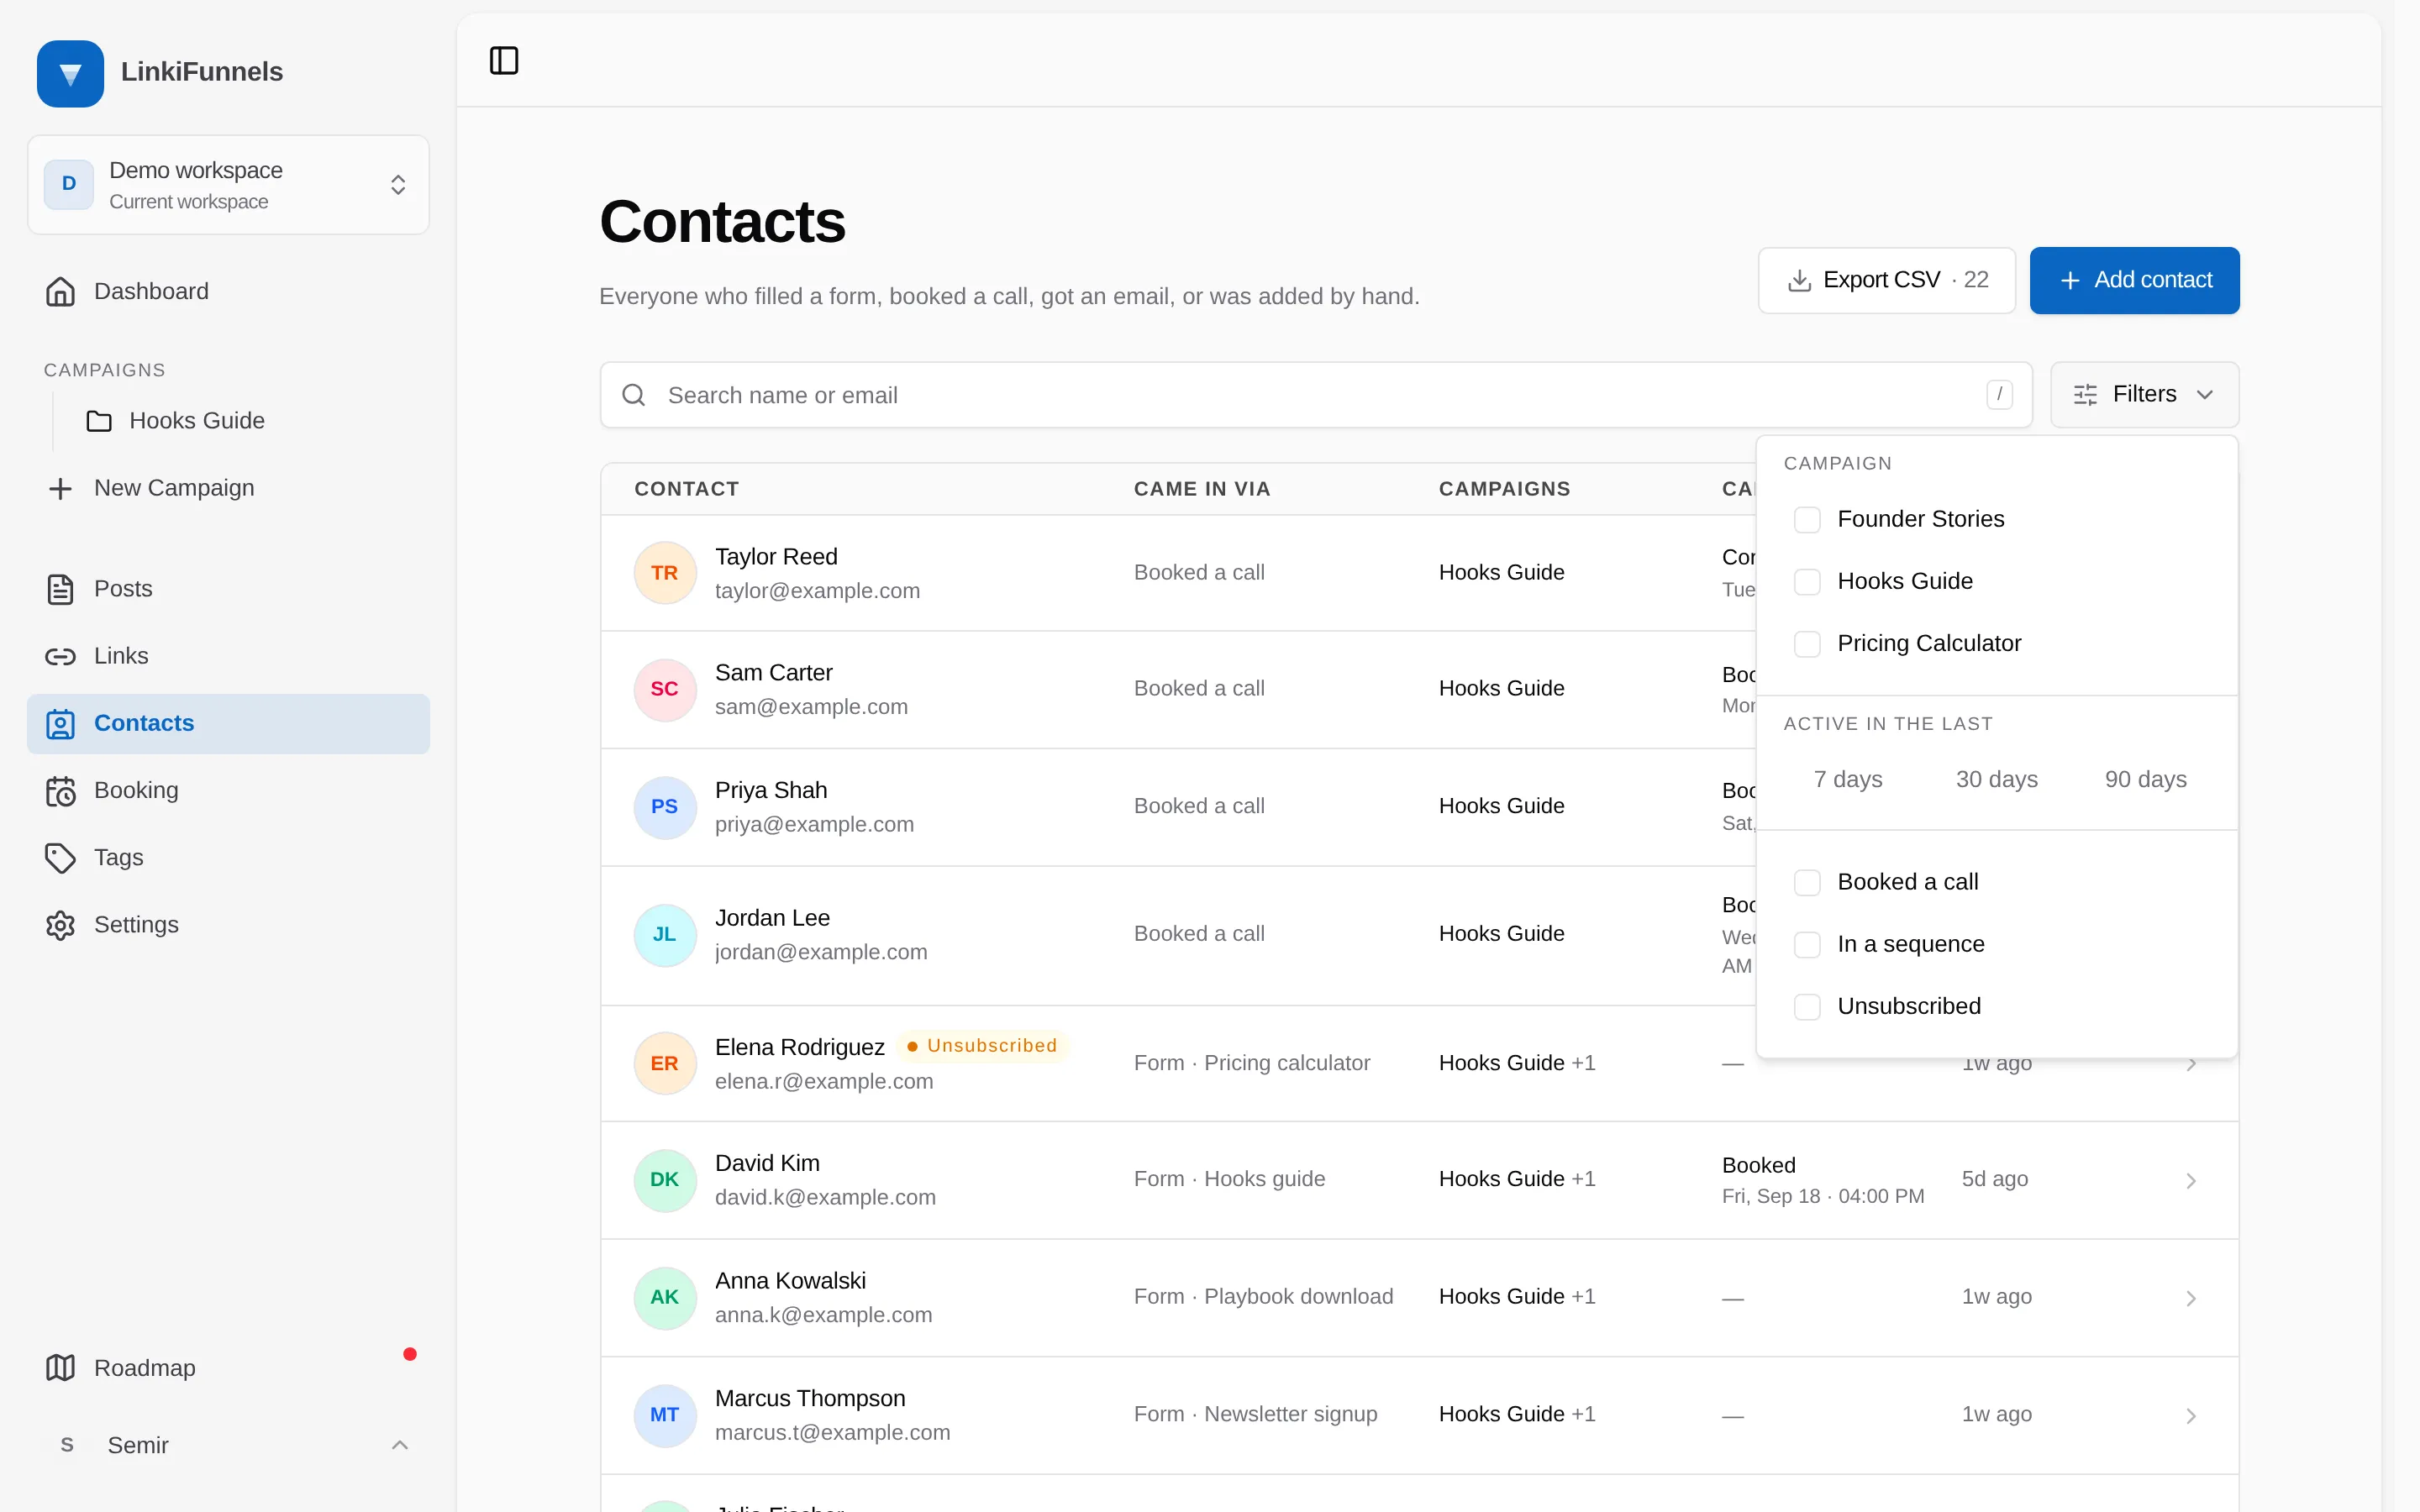2420x1512 pixels.
Task: Open the Demo workspace switcher
Action: point(228,185)
